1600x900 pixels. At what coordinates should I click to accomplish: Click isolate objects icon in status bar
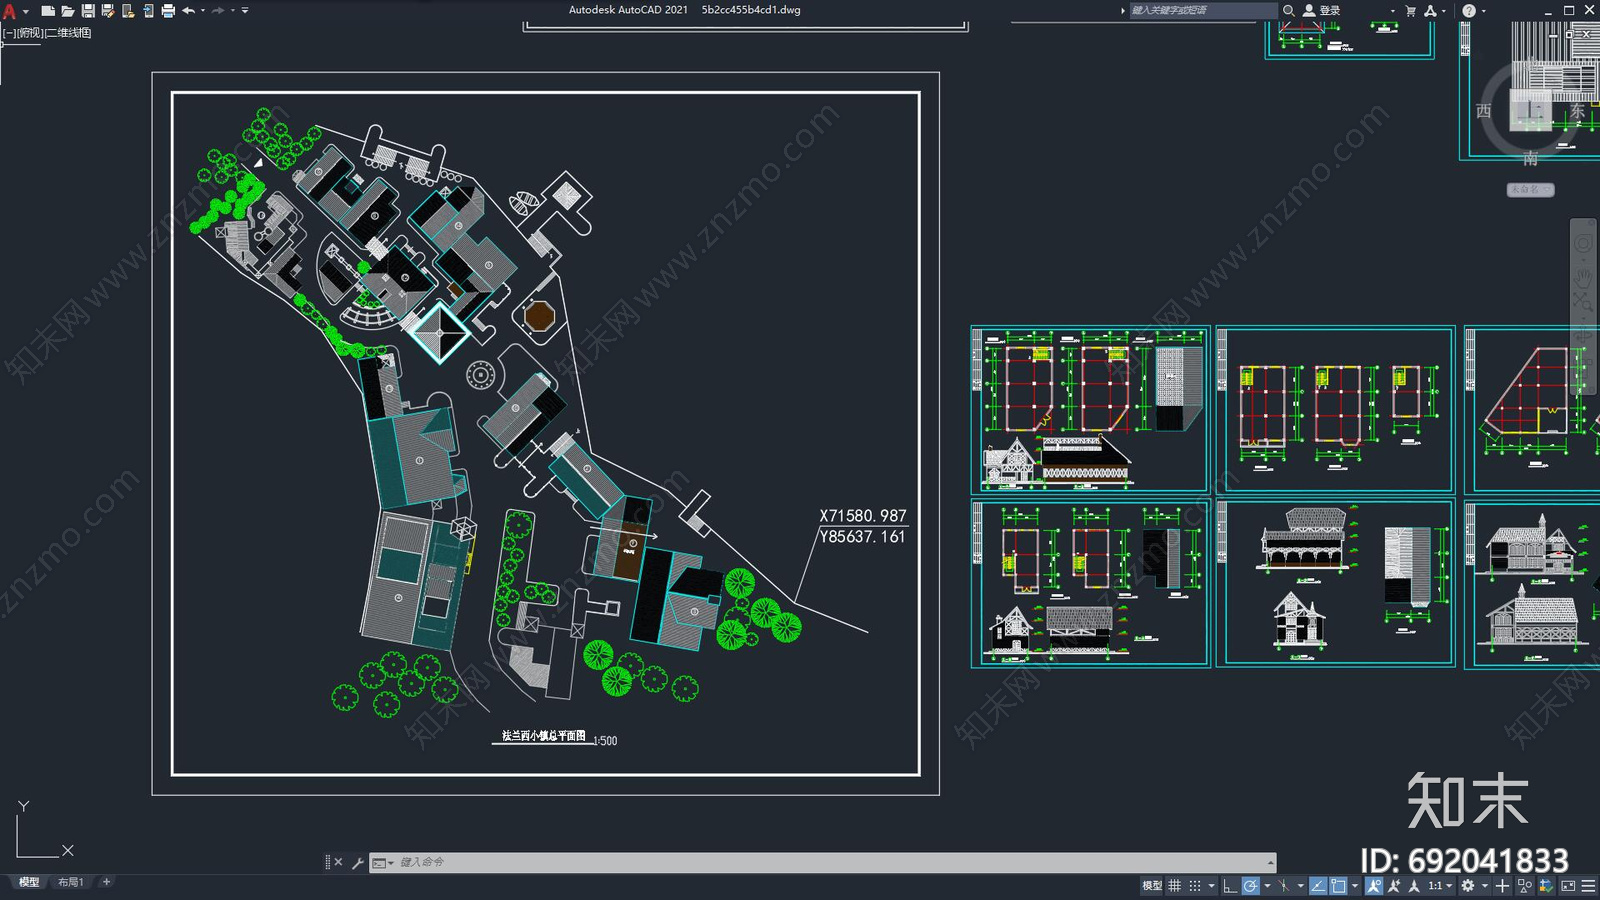(x=1525, y=886)
